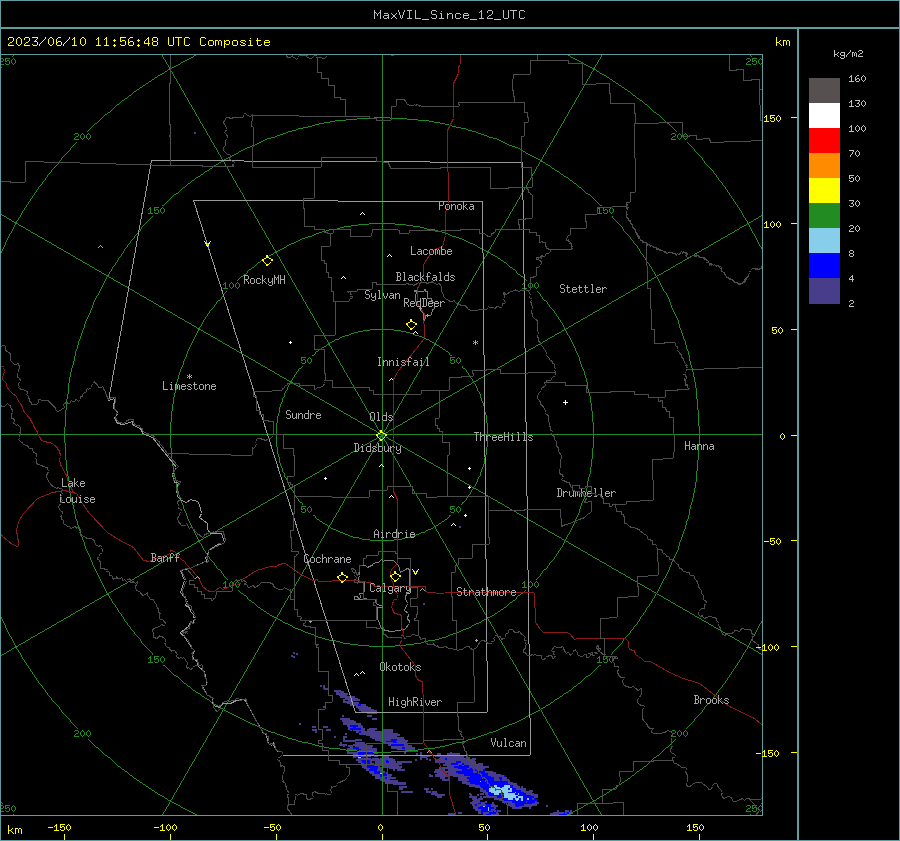Screen dimensions: 900x841
Task: Click the Strathmore label
Action: click(x=486, y=592)
